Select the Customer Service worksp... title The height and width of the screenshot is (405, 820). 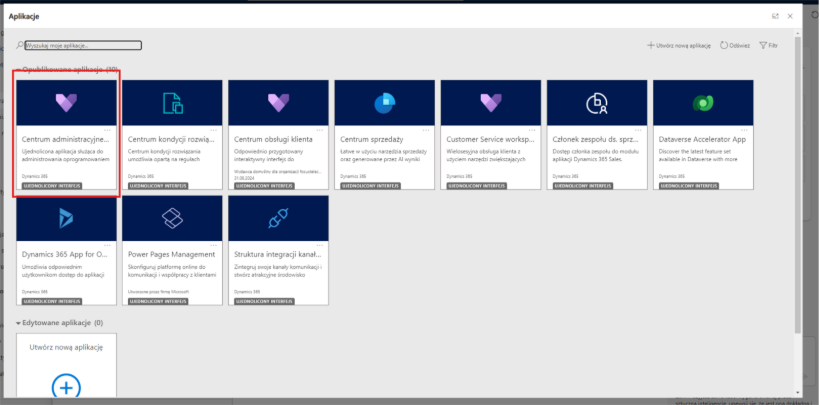[491, 140]
